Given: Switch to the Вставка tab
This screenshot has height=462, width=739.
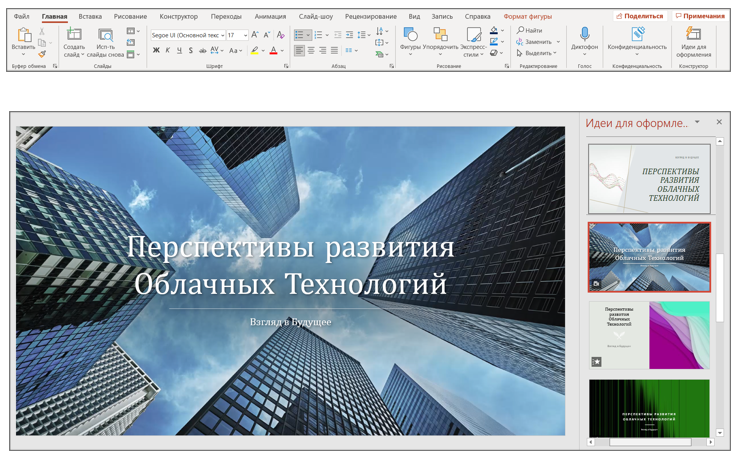Looking at the screenshot, I should tap(90, 16).
